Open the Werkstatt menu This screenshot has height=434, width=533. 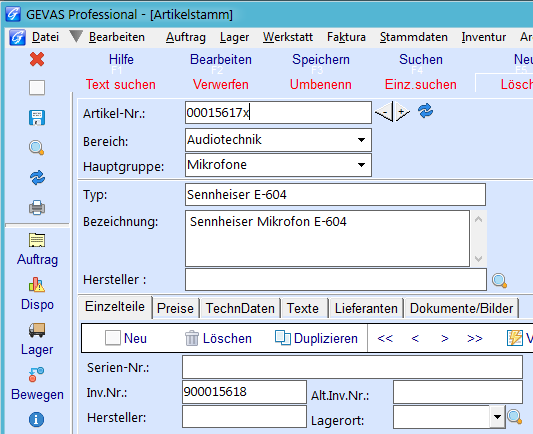click(x=288, y=37)
